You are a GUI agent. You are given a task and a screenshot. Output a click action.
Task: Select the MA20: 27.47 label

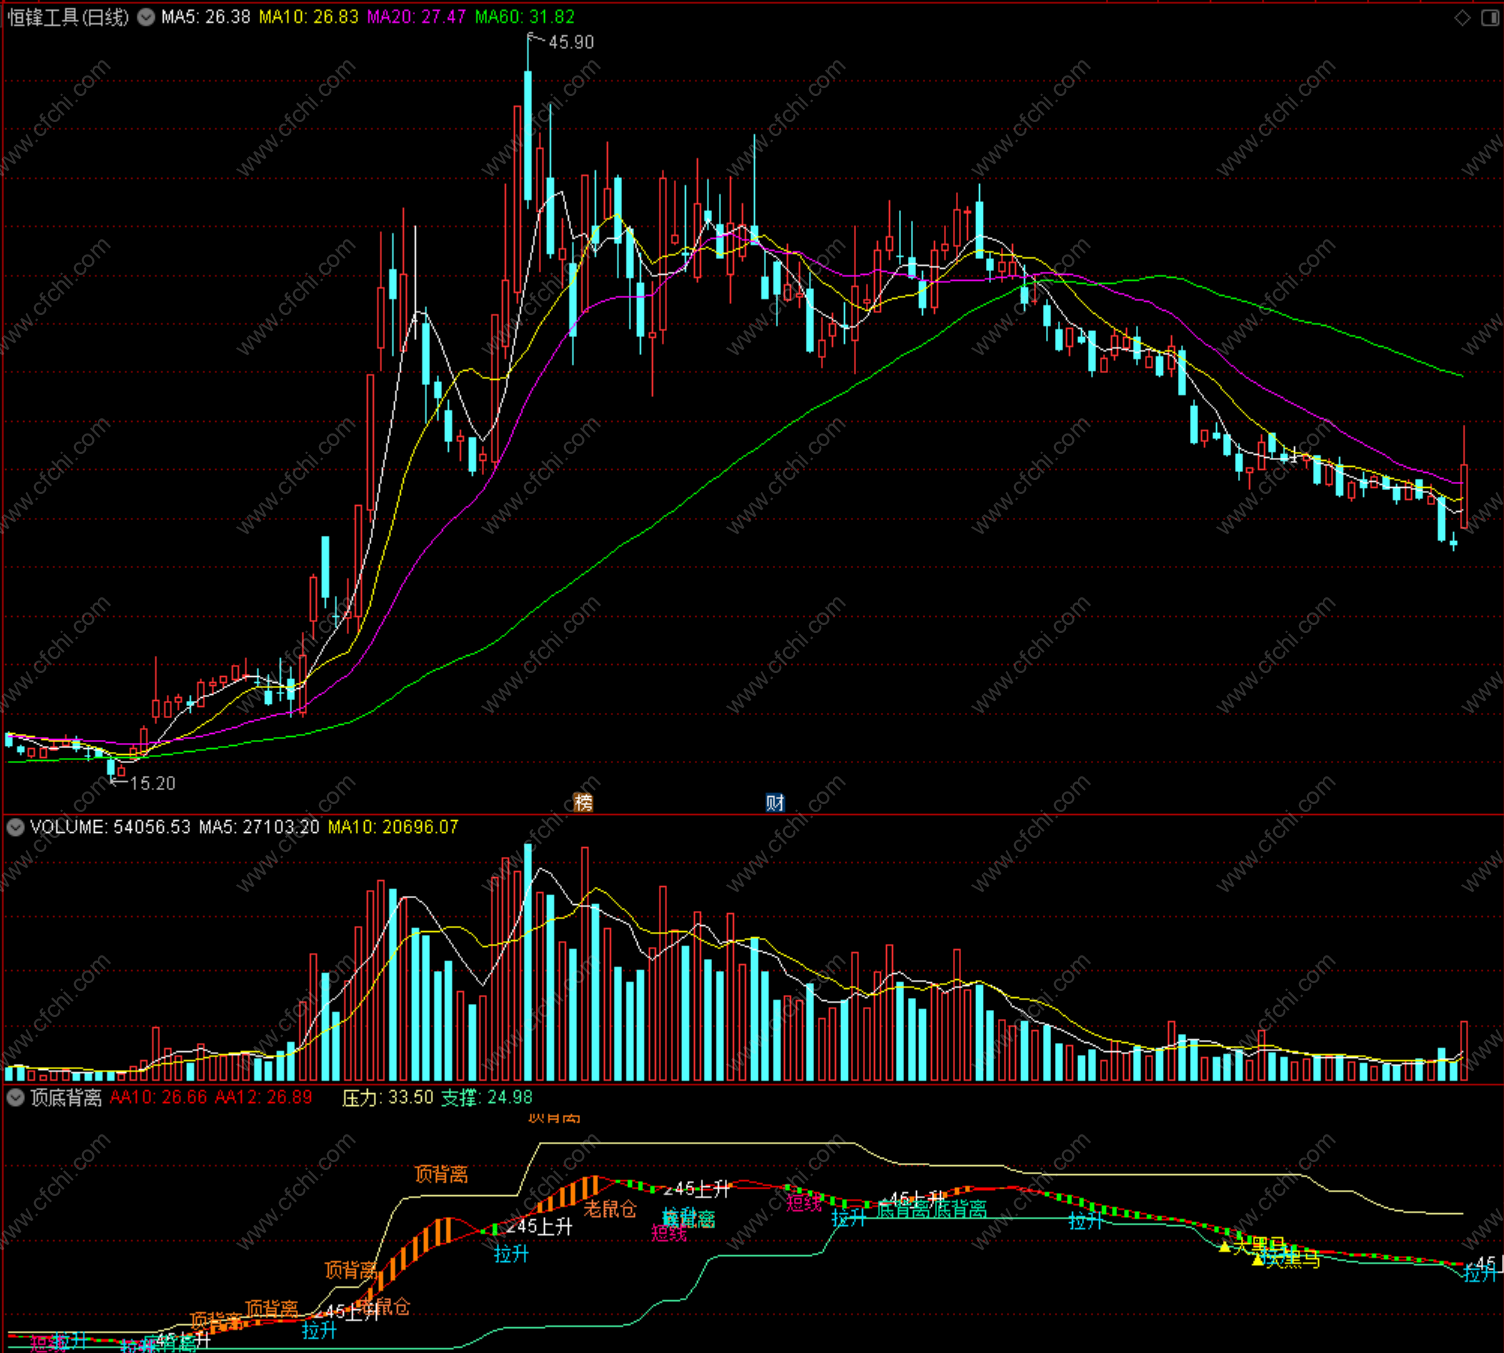(x=416, y=17)
